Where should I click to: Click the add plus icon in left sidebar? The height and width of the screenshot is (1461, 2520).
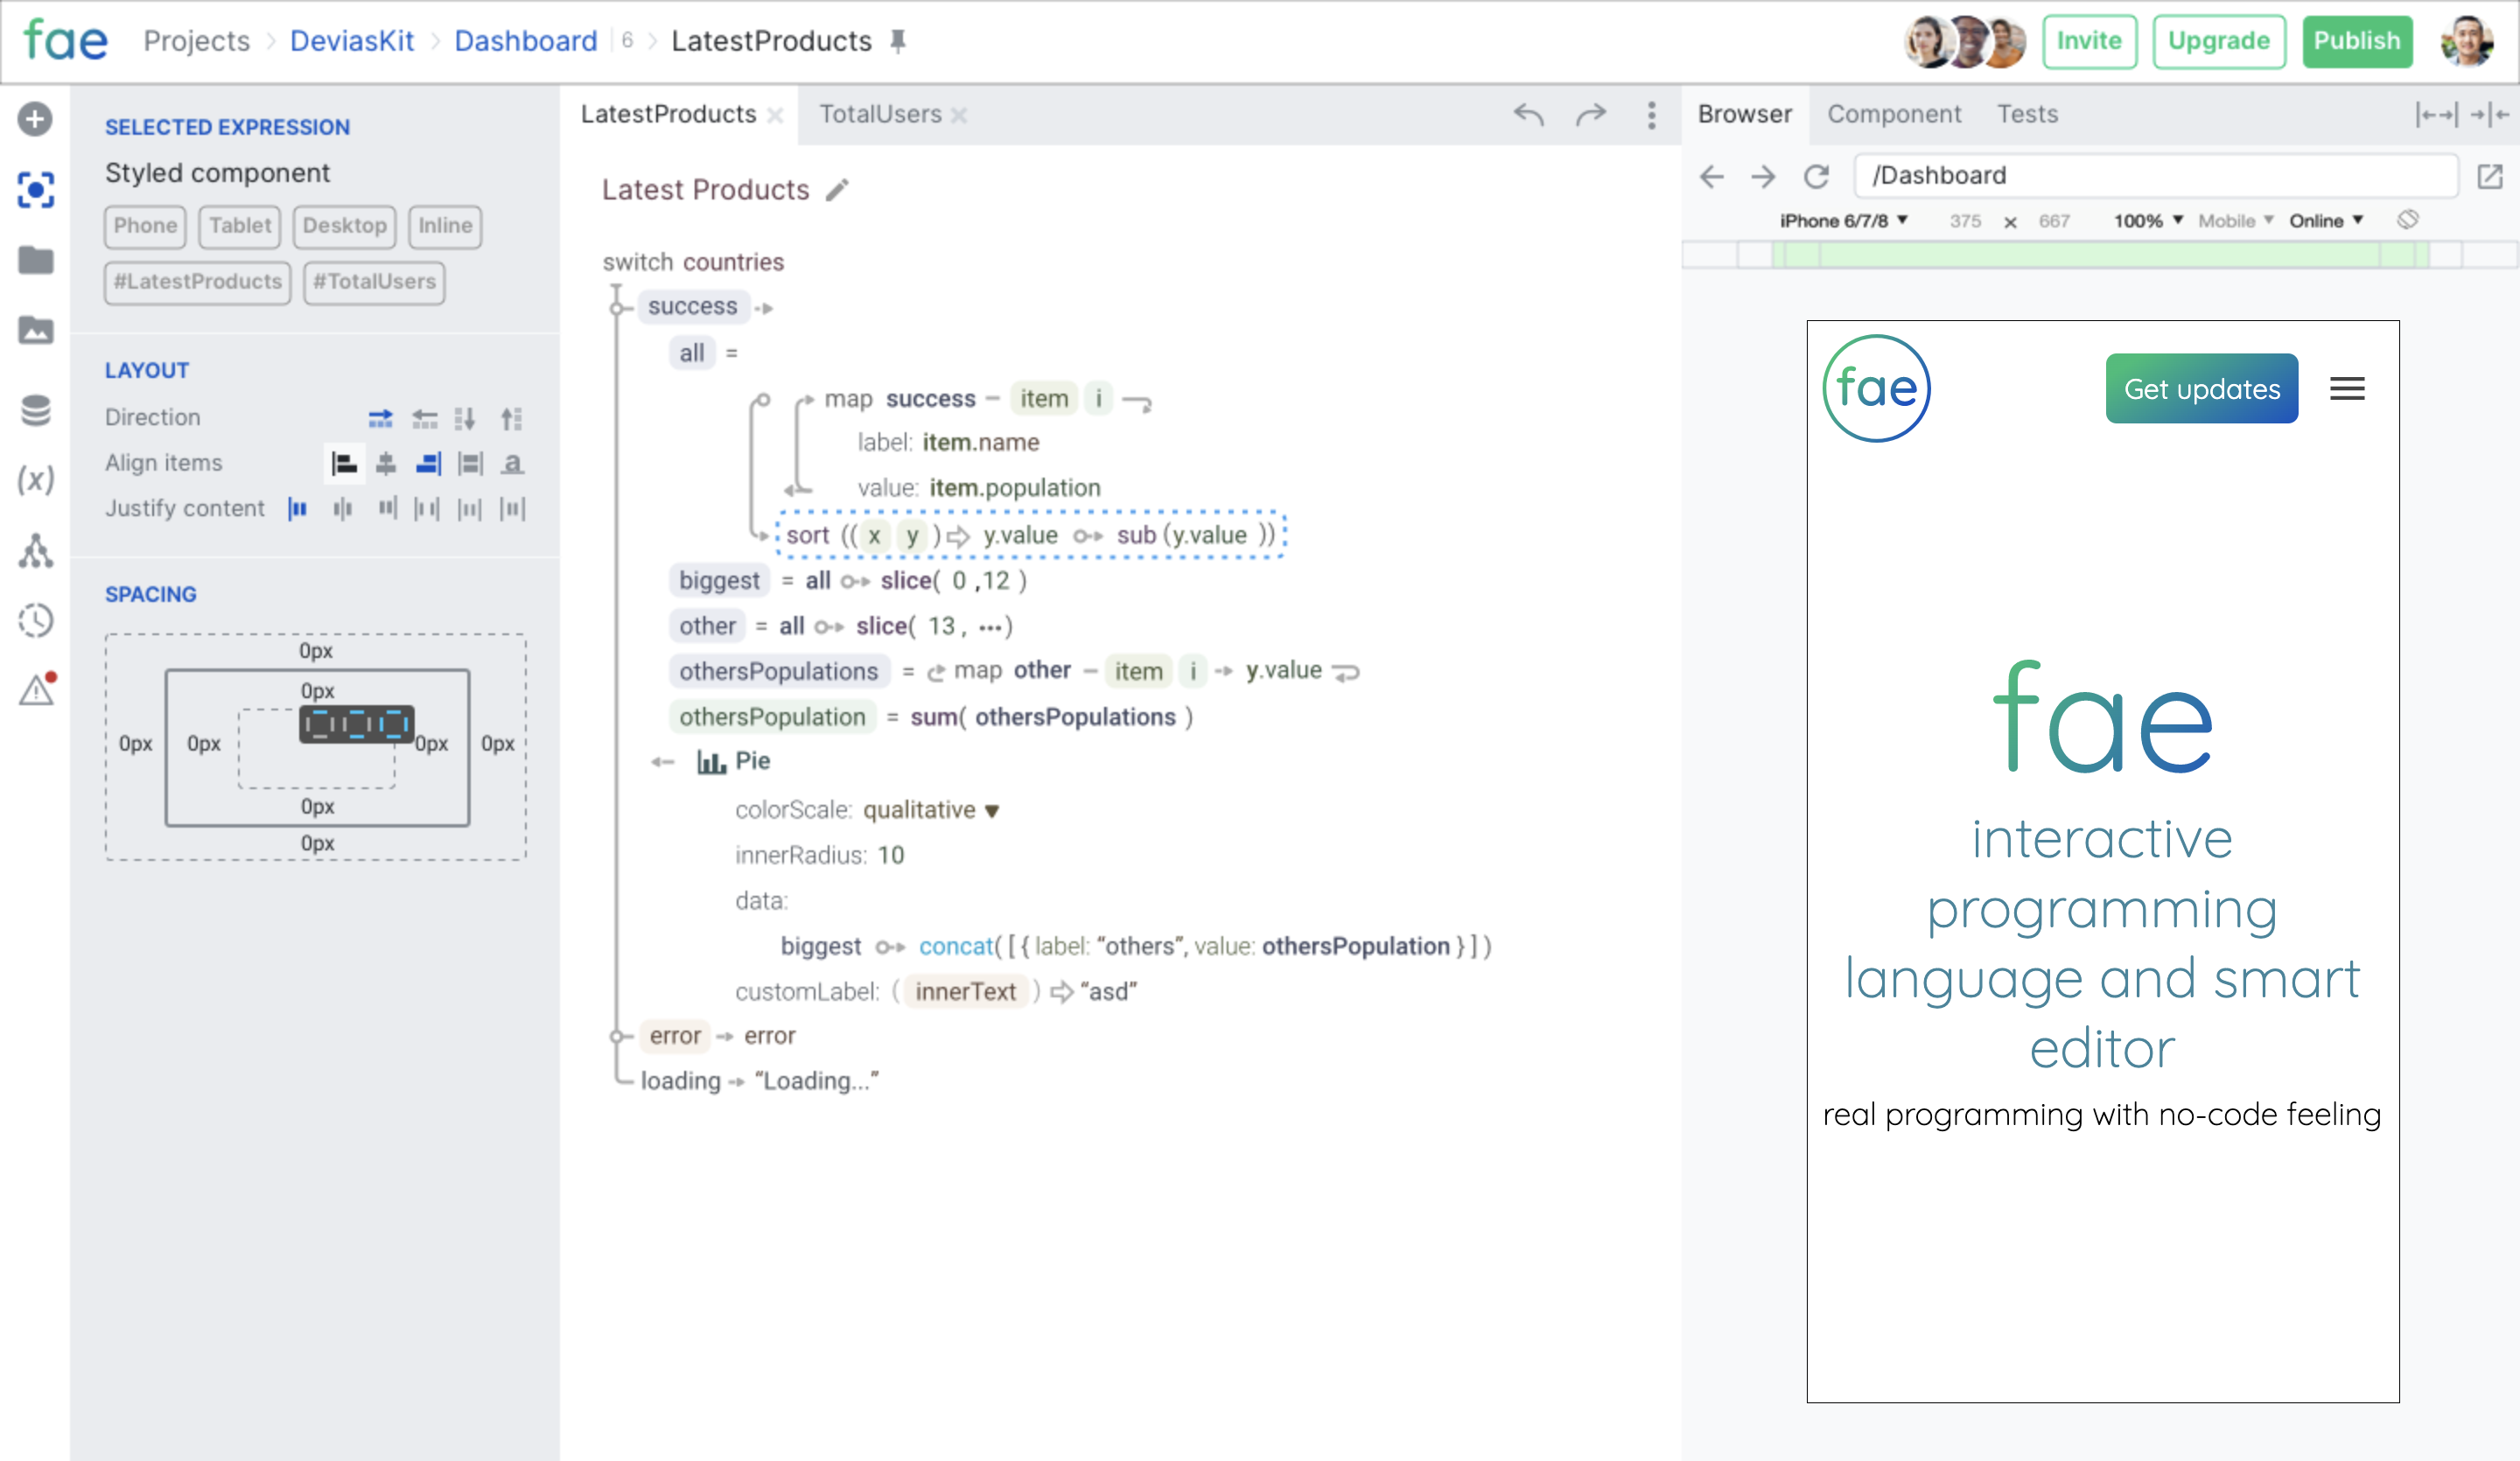coord(35,119)
